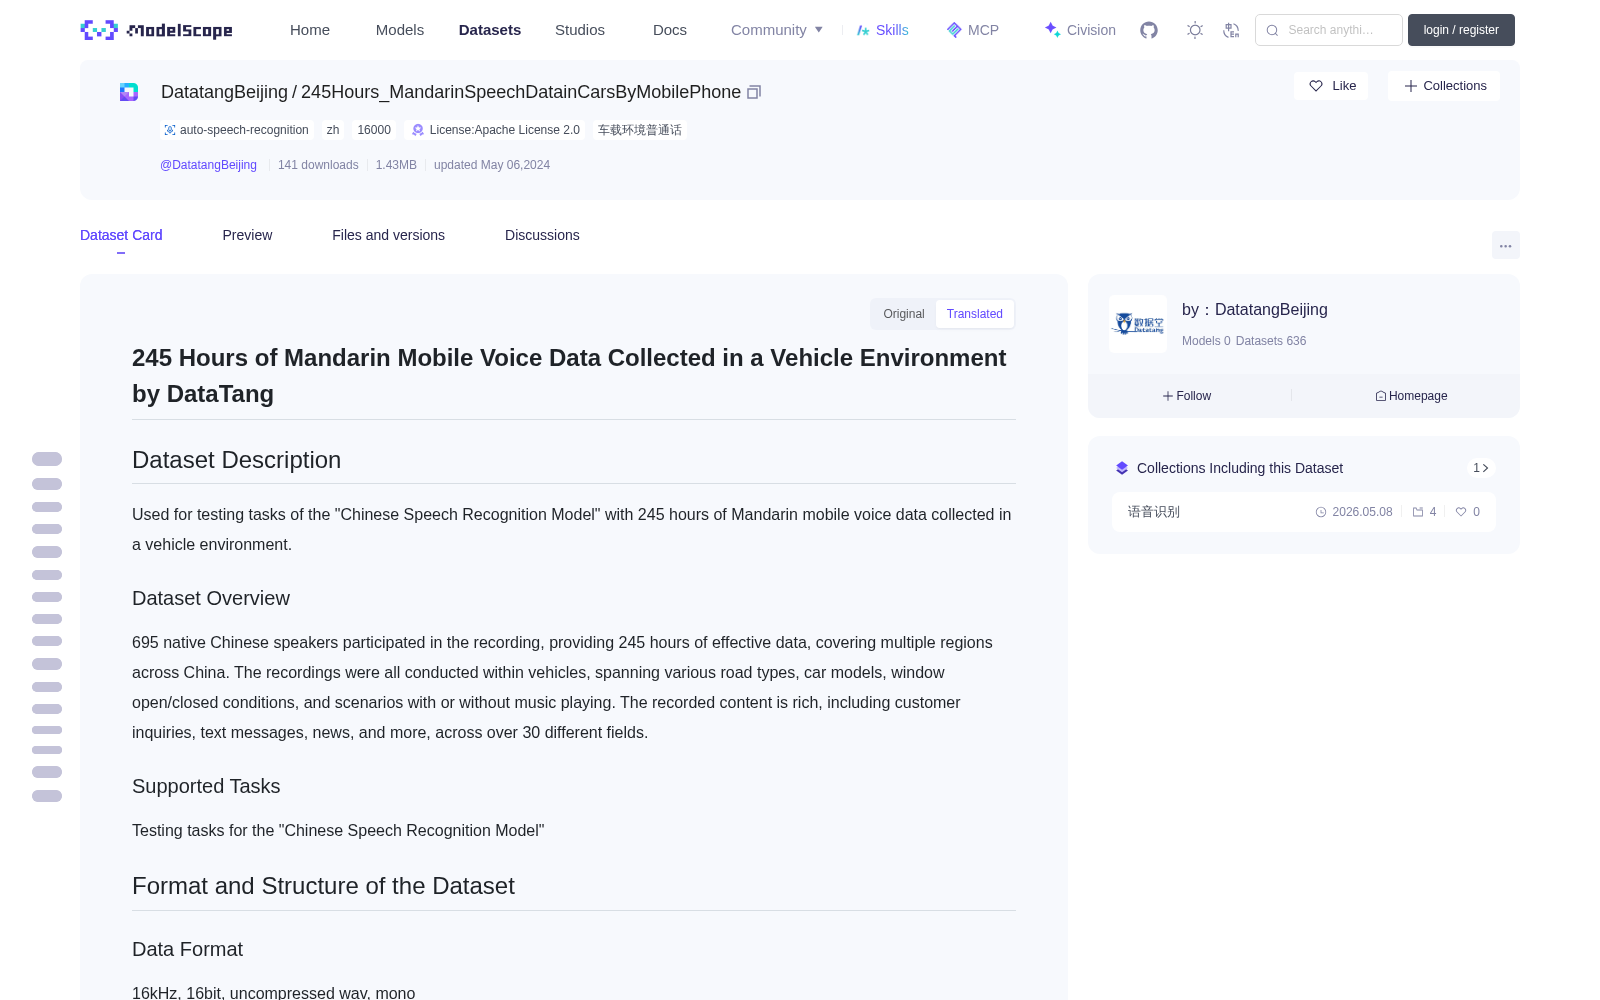
Task: Go to the Home page
Action: 310,30
